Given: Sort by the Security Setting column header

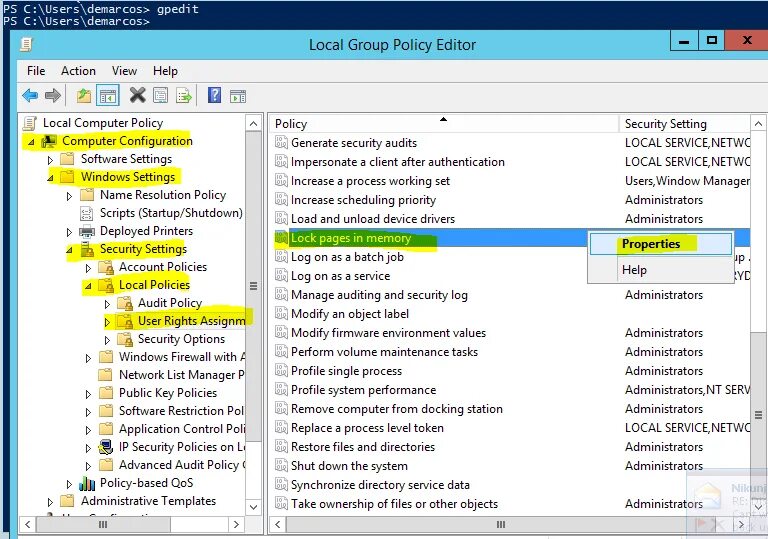Looking at the screenshot, I should [x=685, y=123].
